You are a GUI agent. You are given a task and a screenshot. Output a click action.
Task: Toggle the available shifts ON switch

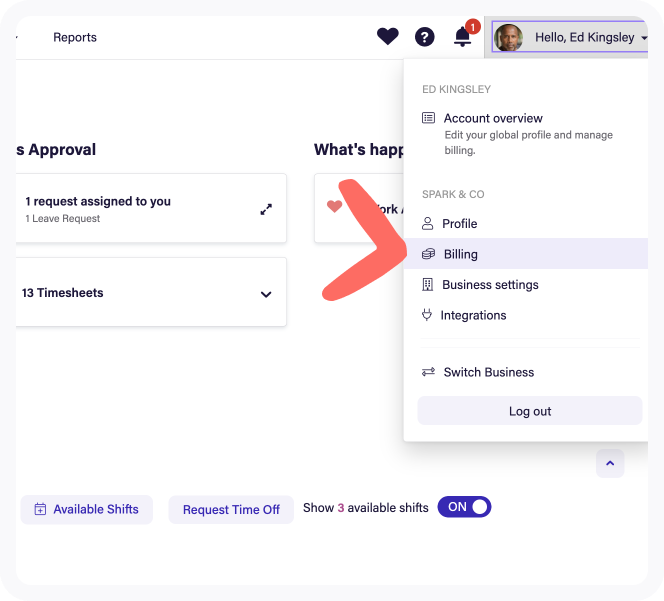pyautogui.click(x=464, y=507)
